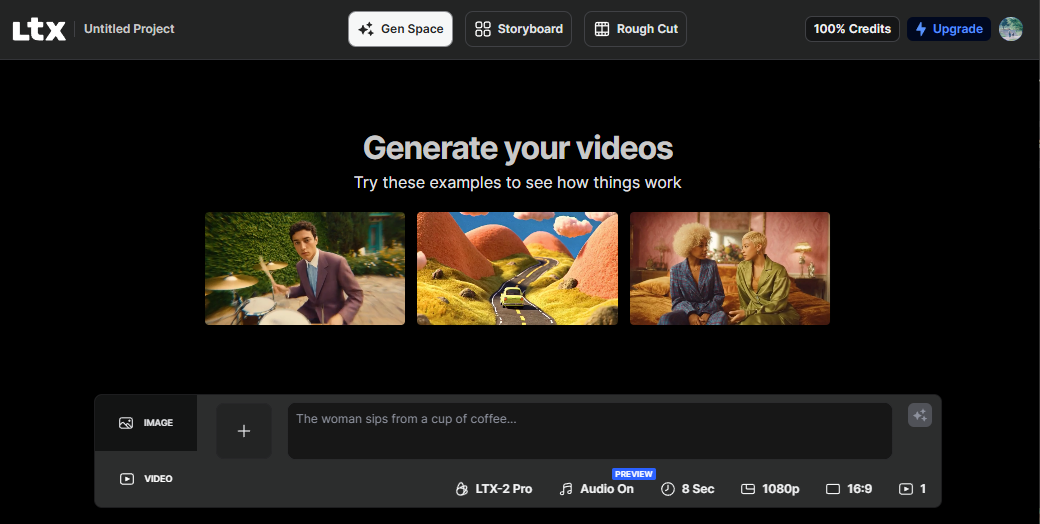Click the Upgrade button

(x=948, y=29)
